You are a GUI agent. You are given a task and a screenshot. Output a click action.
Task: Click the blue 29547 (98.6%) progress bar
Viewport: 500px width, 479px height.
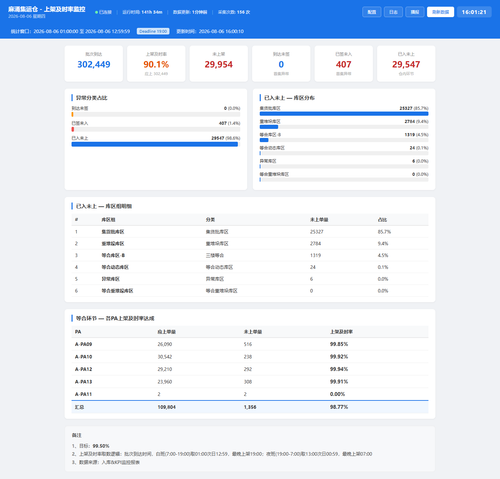click(x=156, y=144)
